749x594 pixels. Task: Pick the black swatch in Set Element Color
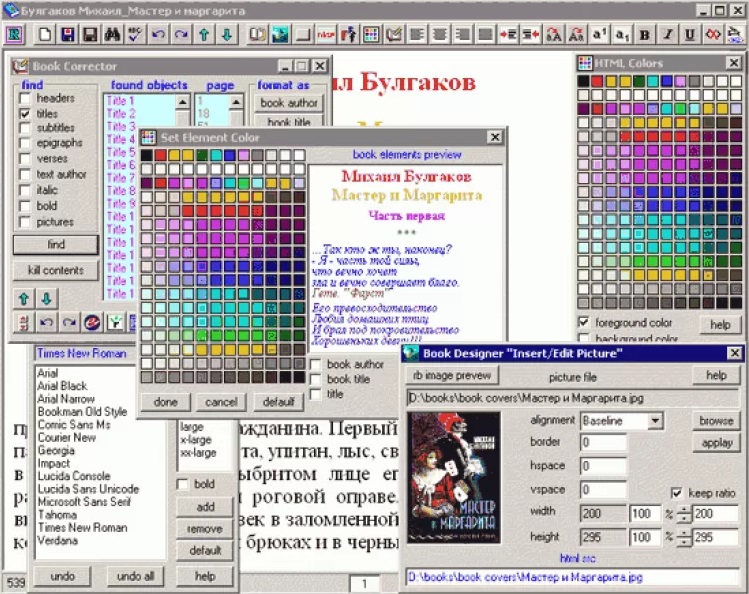147,156
